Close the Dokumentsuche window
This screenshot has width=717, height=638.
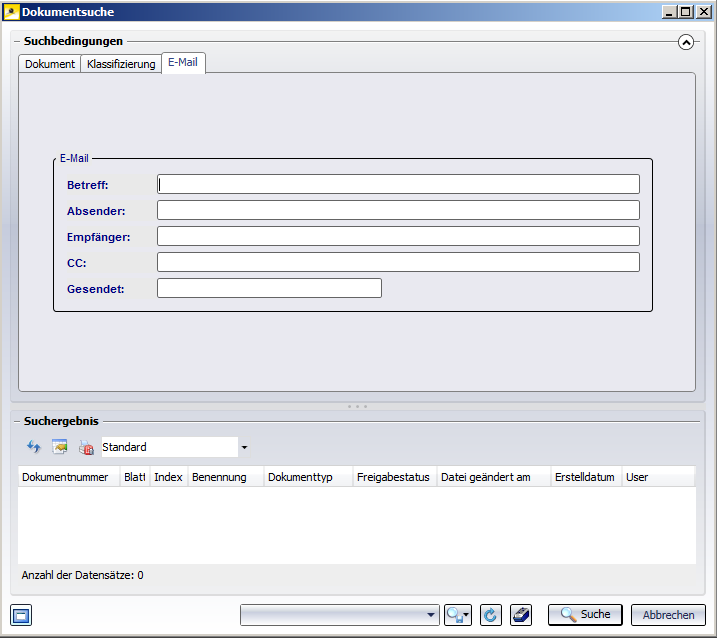tap(703, 12)
